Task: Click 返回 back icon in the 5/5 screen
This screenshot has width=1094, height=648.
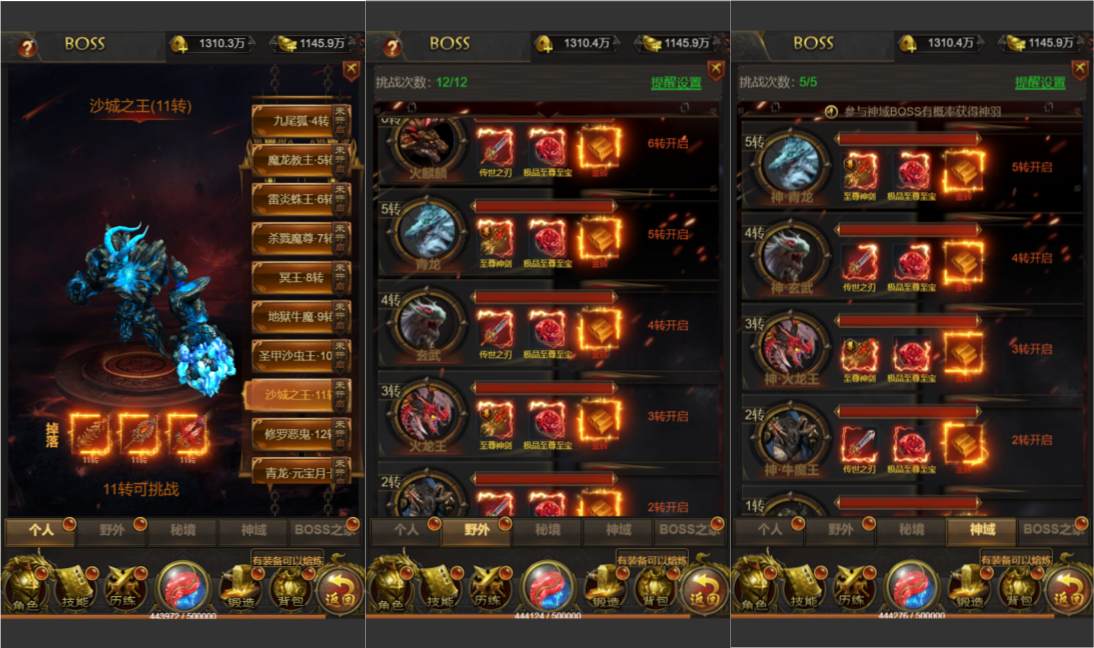Action: tap(1067, 586)
